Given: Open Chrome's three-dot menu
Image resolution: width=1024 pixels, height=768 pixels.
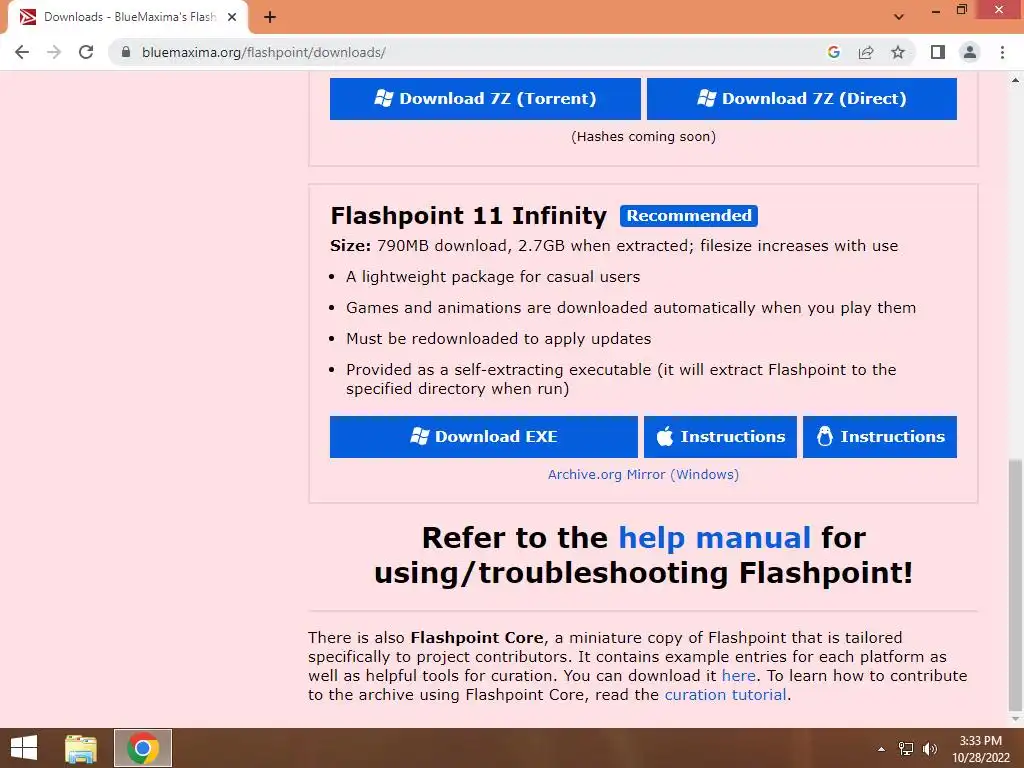Looking at the screenshot, I should tap(1002, 52).
